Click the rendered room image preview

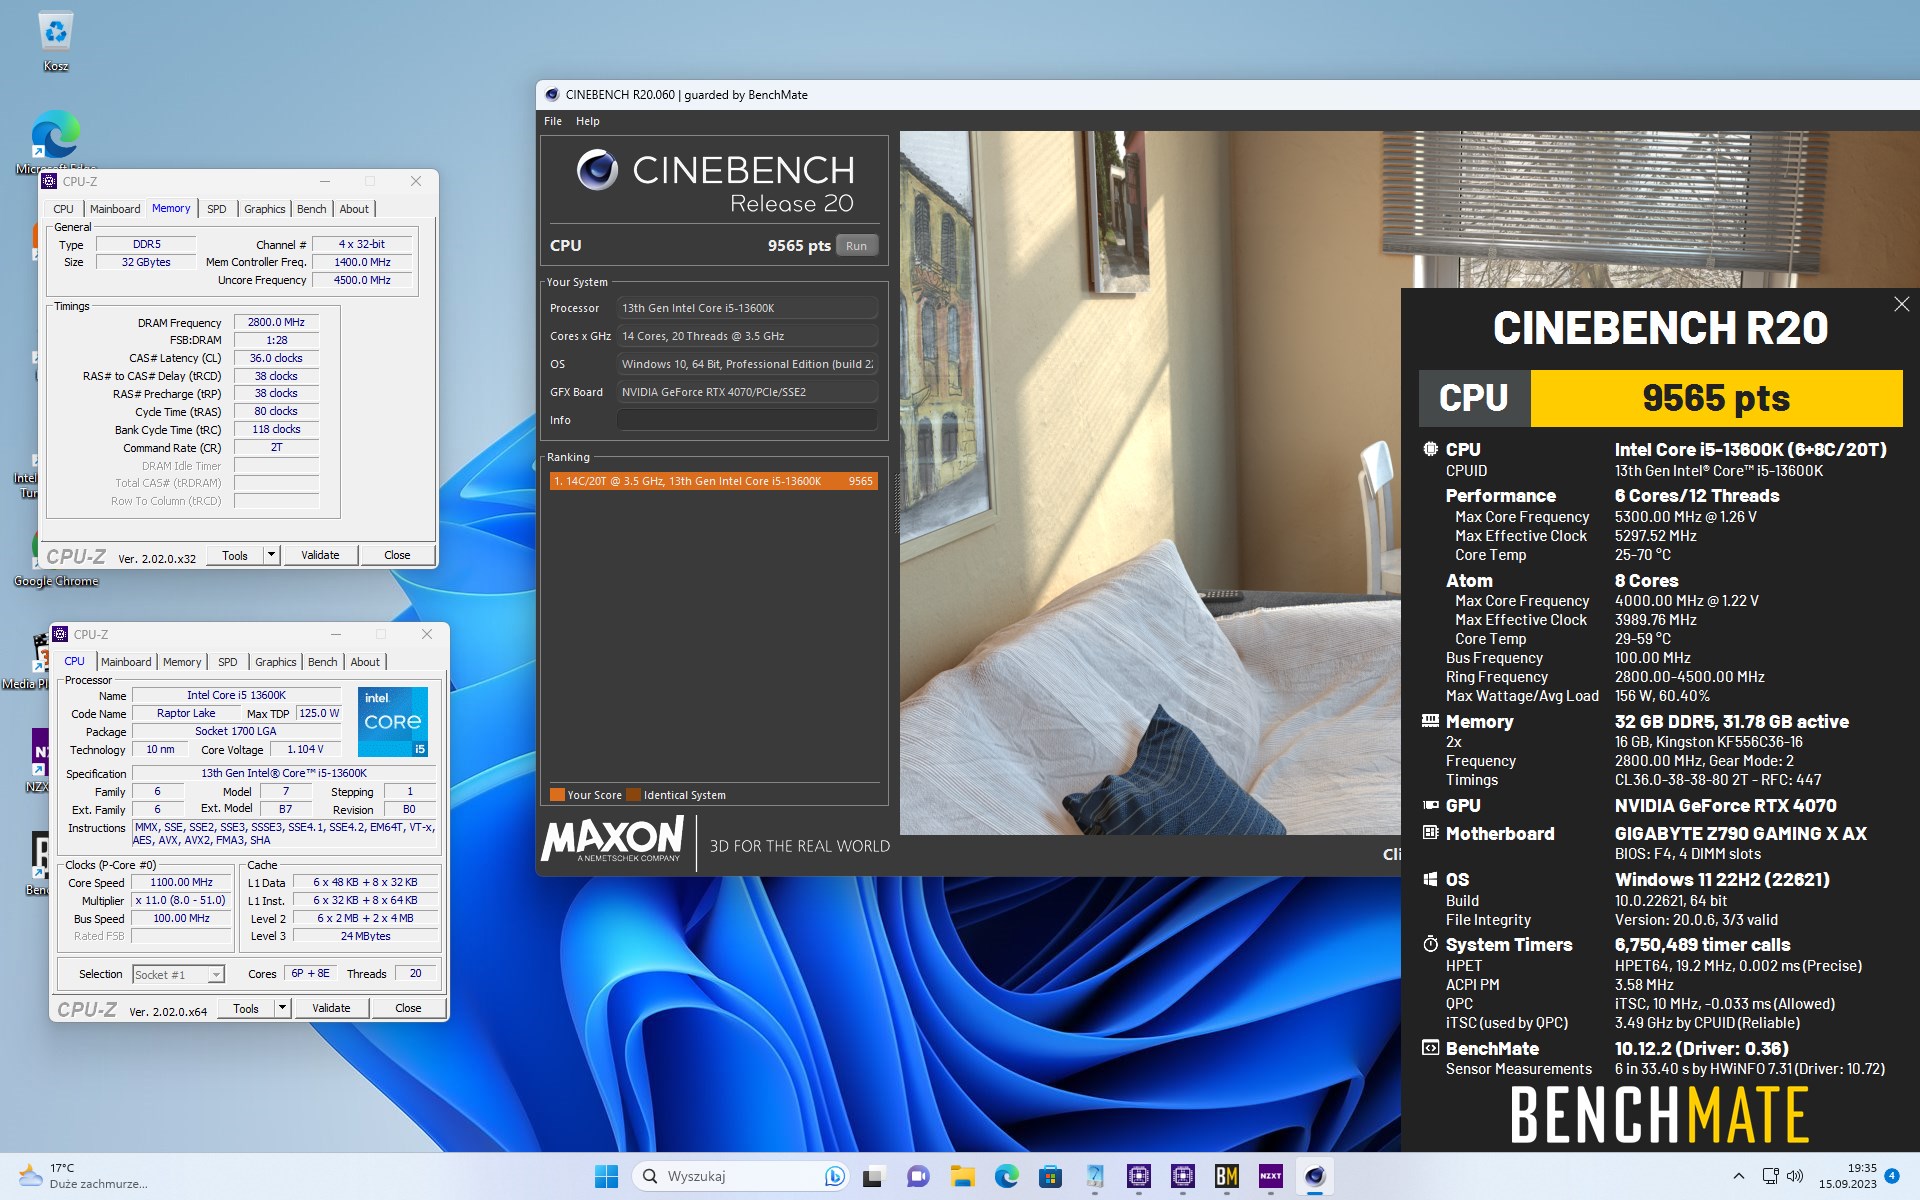click(x=1150, y=483)
